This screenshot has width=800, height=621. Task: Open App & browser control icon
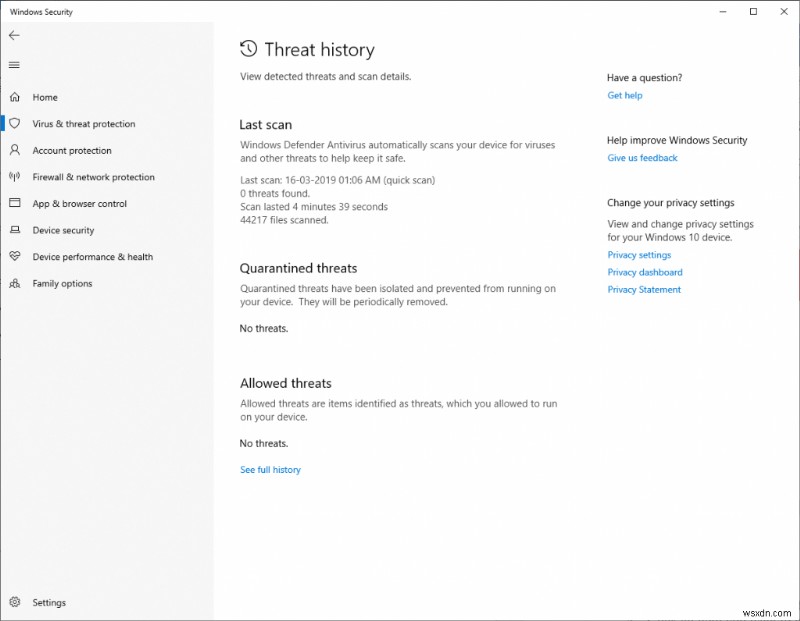tap(14, 203)
